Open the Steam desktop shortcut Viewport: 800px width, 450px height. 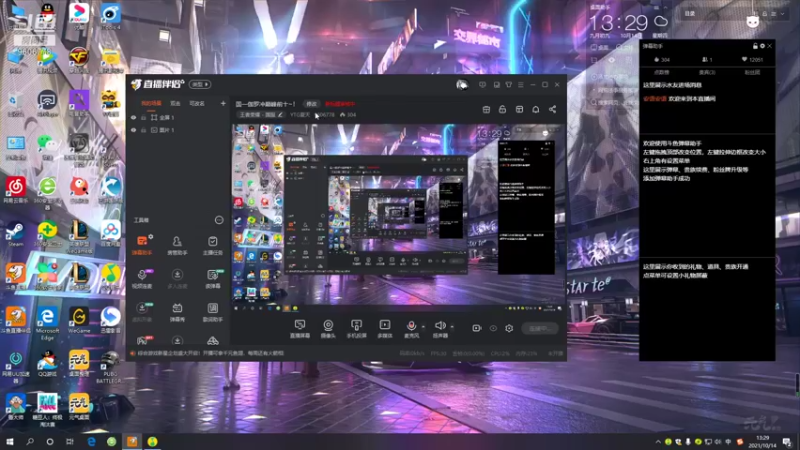coord(15,234)
